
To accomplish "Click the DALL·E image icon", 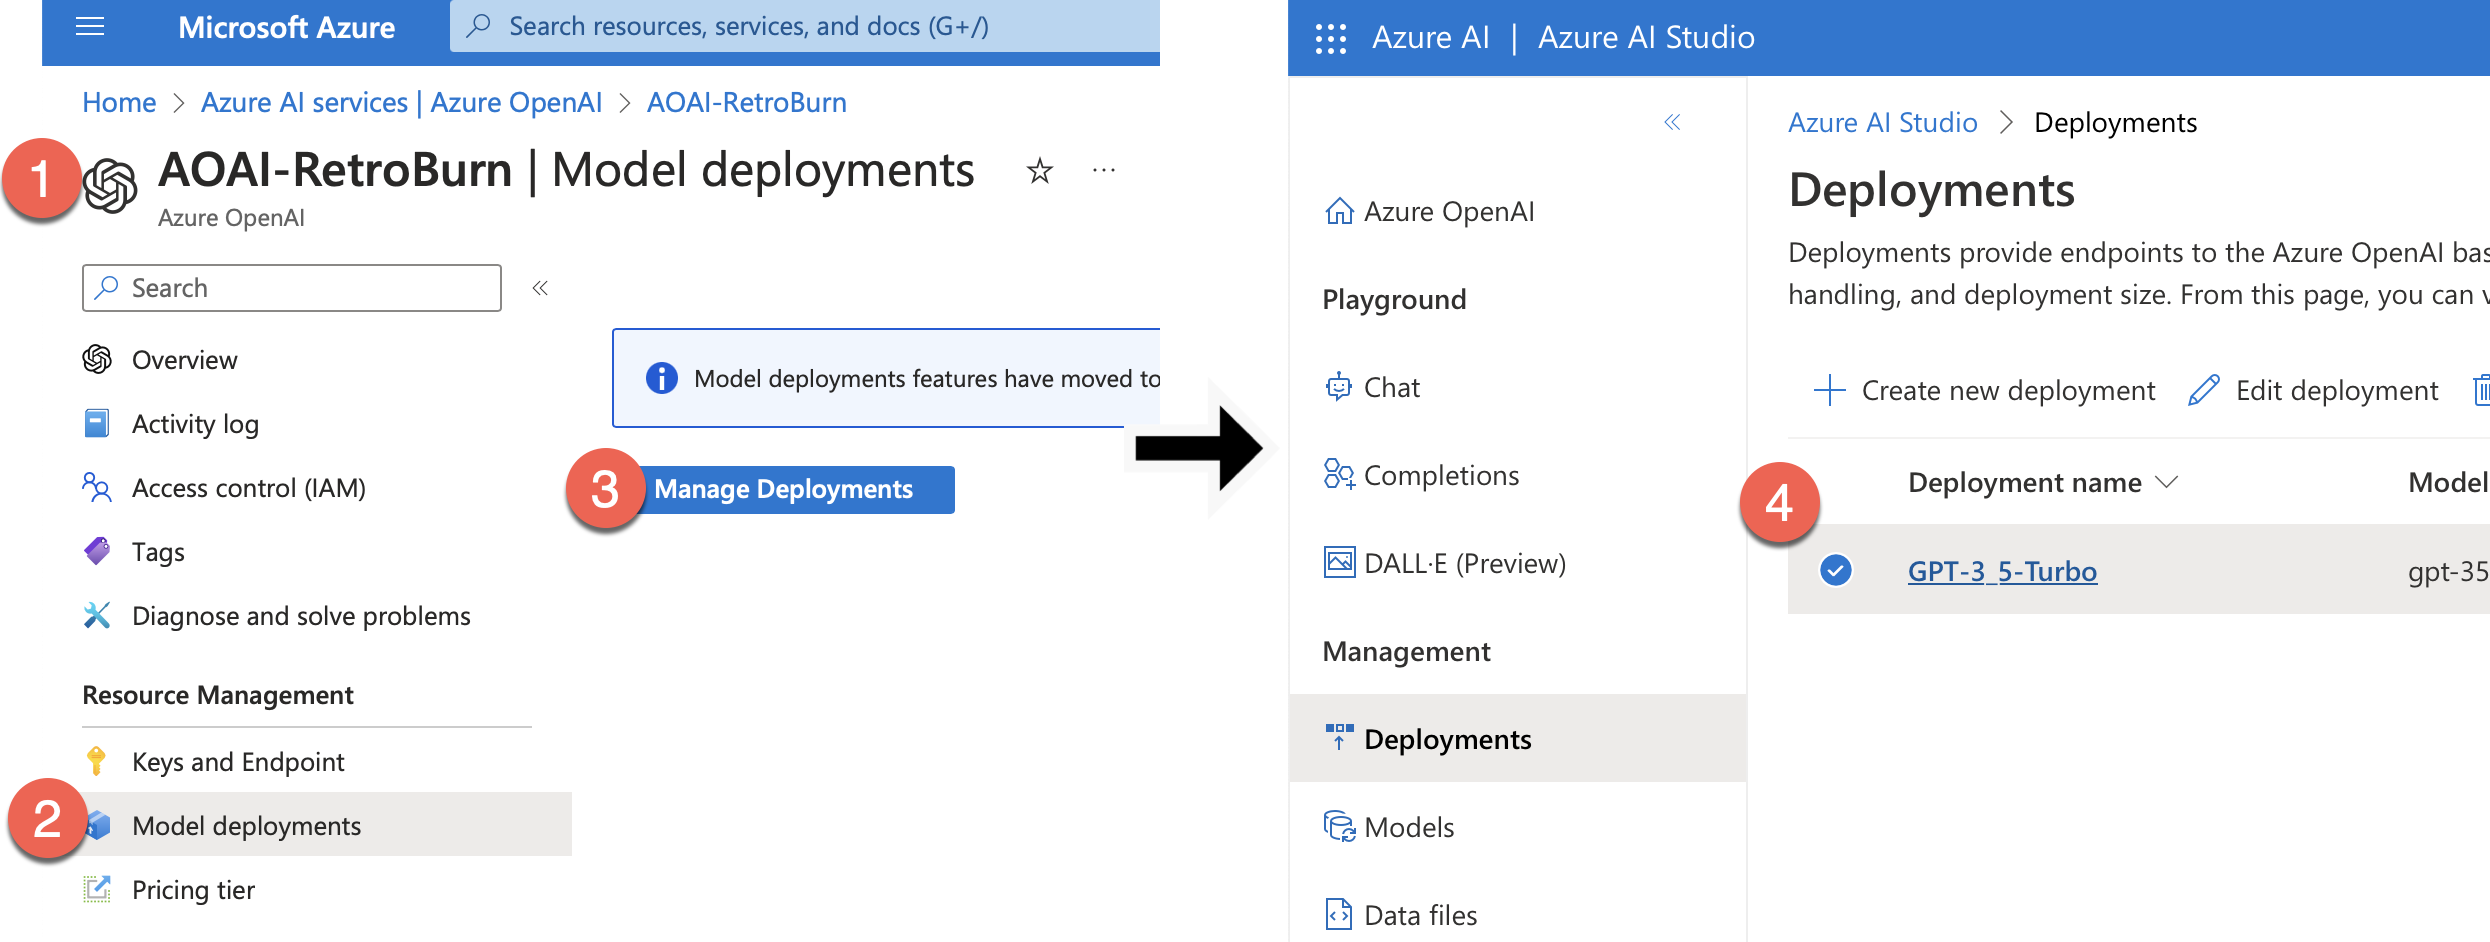I will [x=1339, y=563].
